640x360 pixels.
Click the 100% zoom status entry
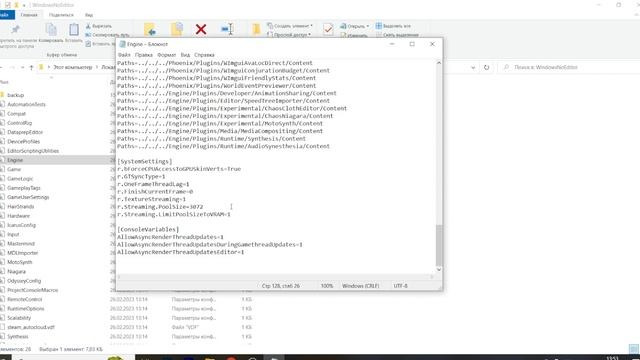coord(327,286)
